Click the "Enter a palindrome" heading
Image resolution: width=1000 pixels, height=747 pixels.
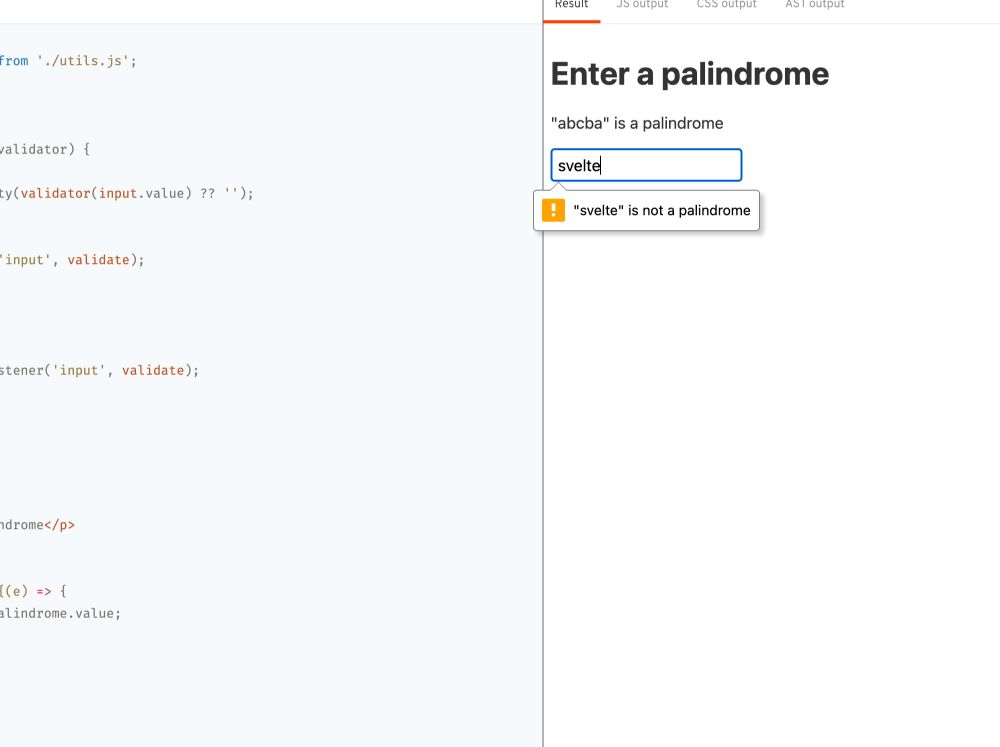(689, 74)
